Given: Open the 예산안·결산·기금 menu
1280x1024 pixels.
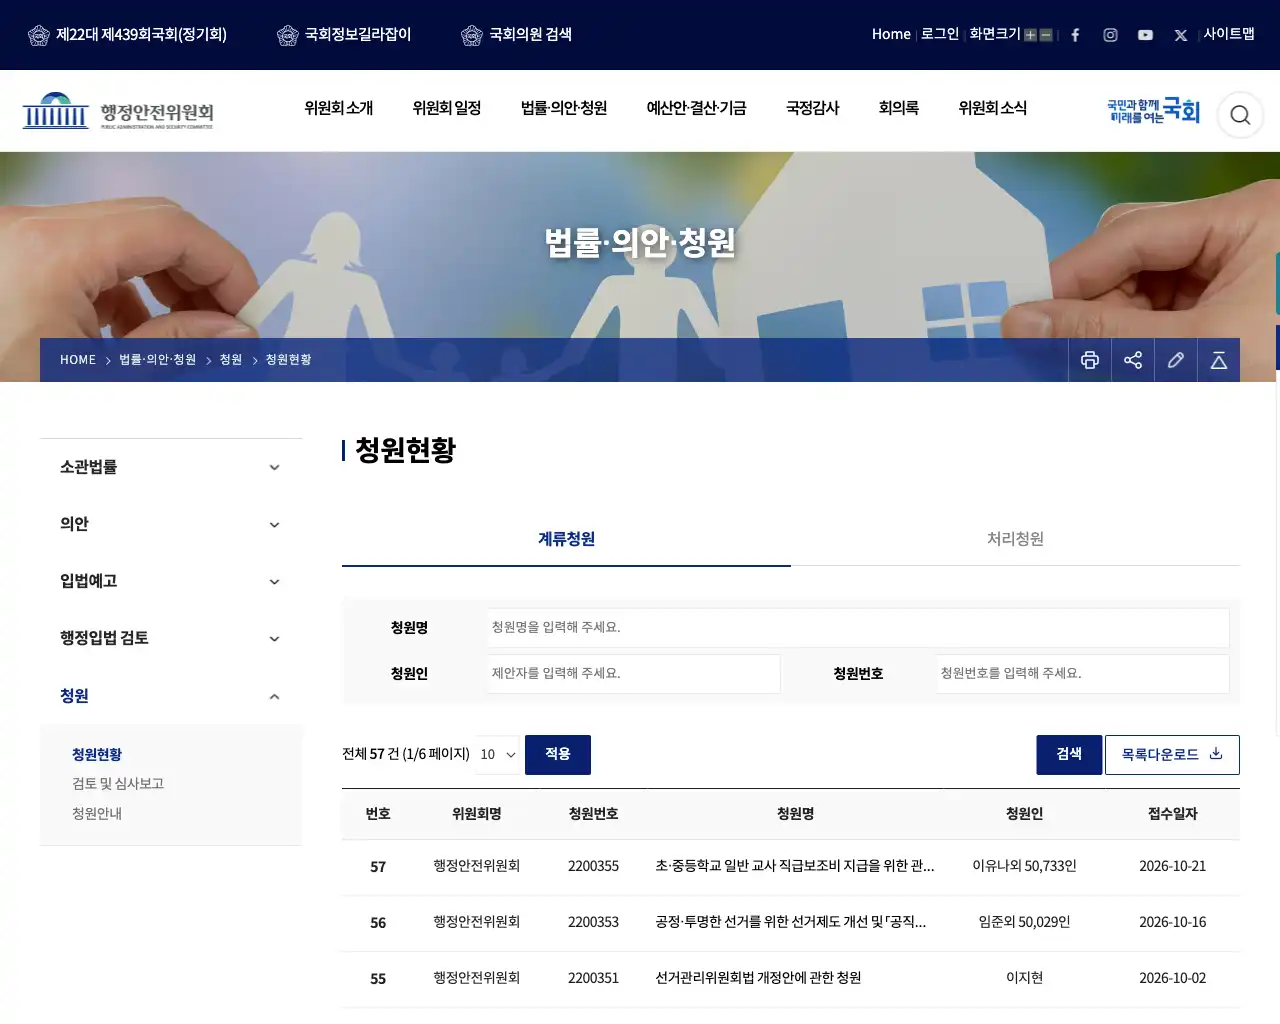Looking at the screenshot, I should pos(696,108).
